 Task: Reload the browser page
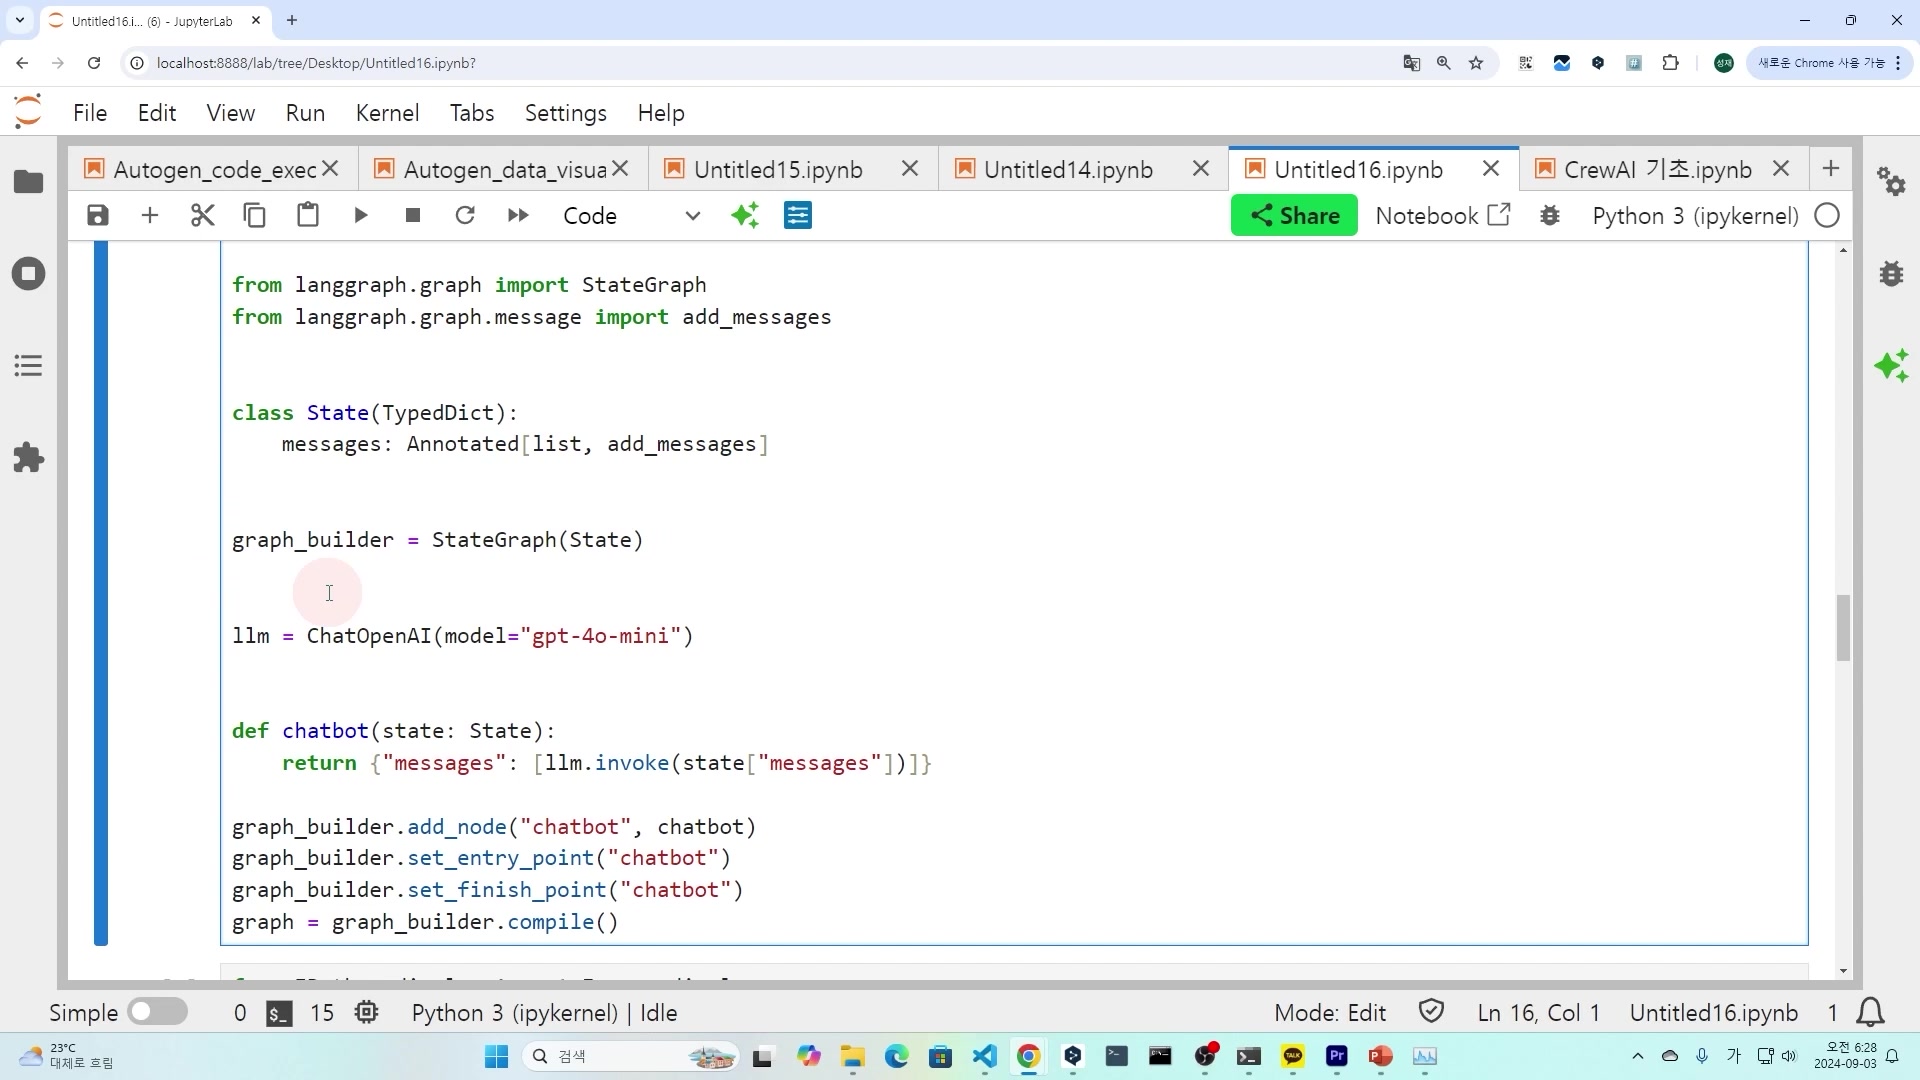tap(94, 63)
